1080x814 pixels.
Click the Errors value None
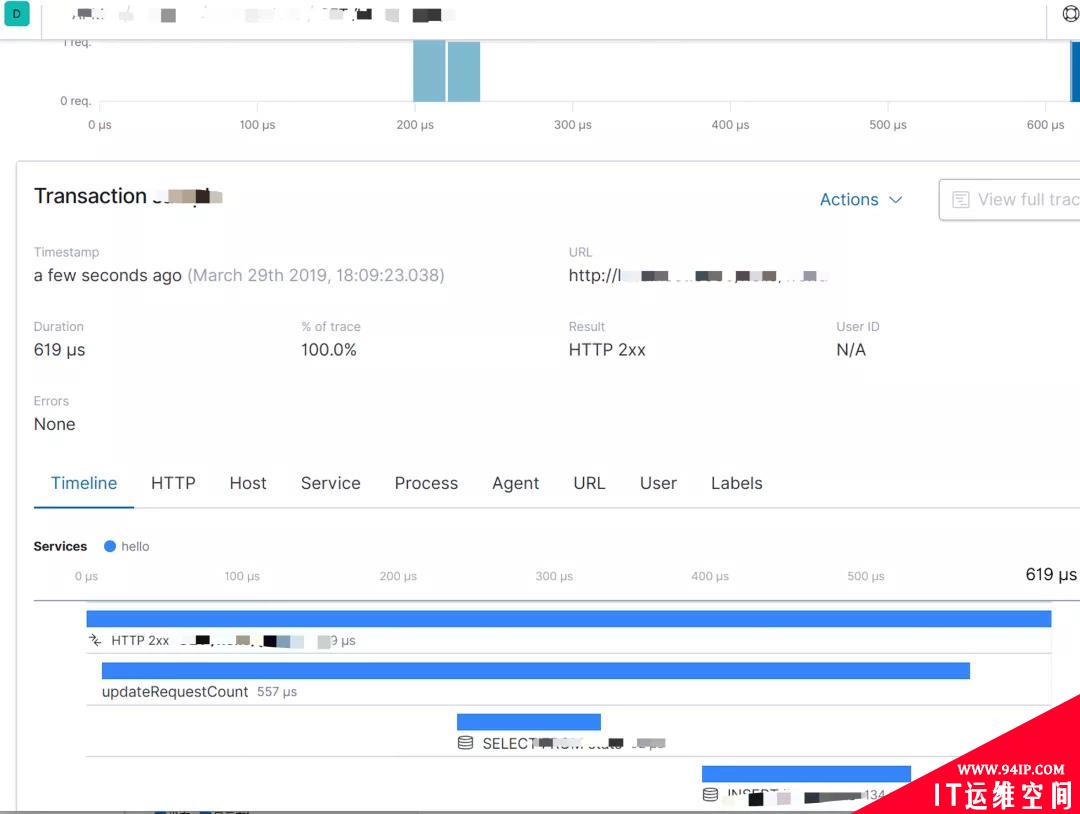[54, 424]
